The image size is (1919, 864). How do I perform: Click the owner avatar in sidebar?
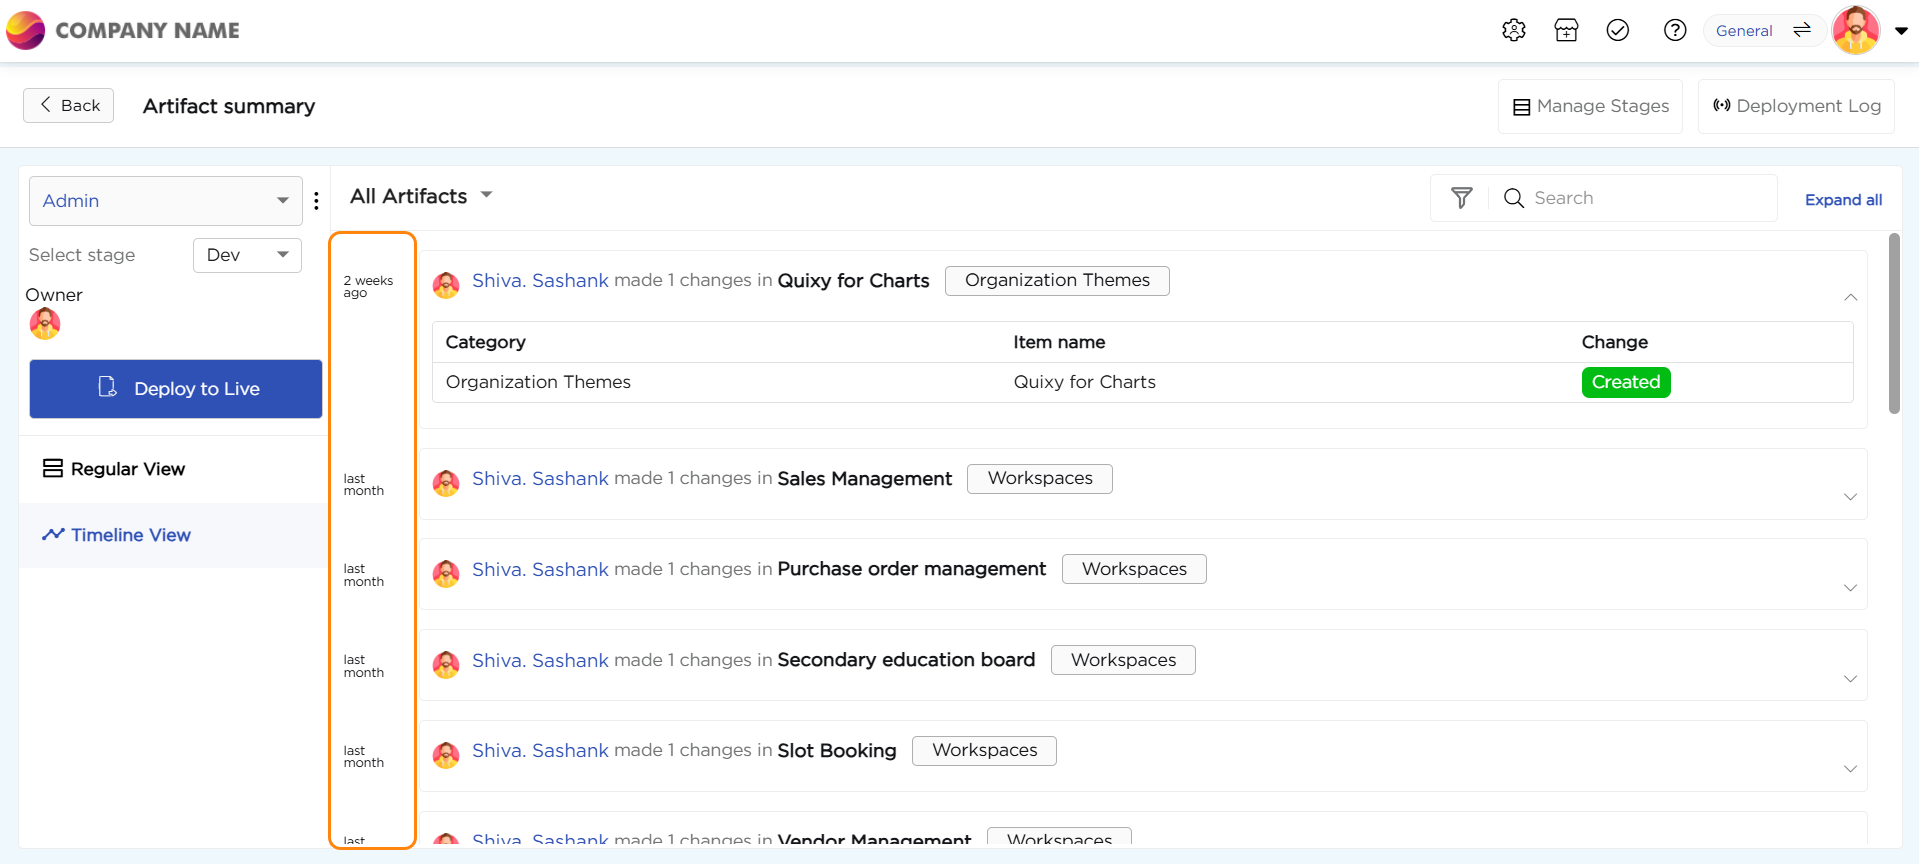click(45, 324)
